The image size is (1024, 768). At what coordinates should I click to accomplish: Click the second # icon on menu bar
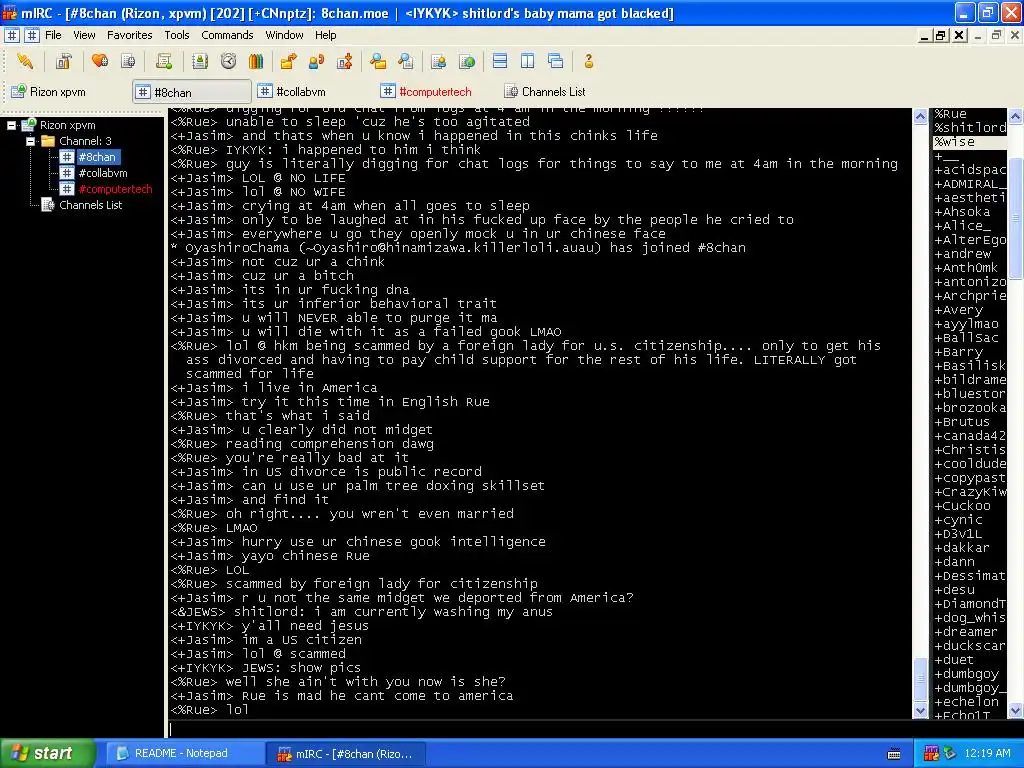[x=32, y=35]
